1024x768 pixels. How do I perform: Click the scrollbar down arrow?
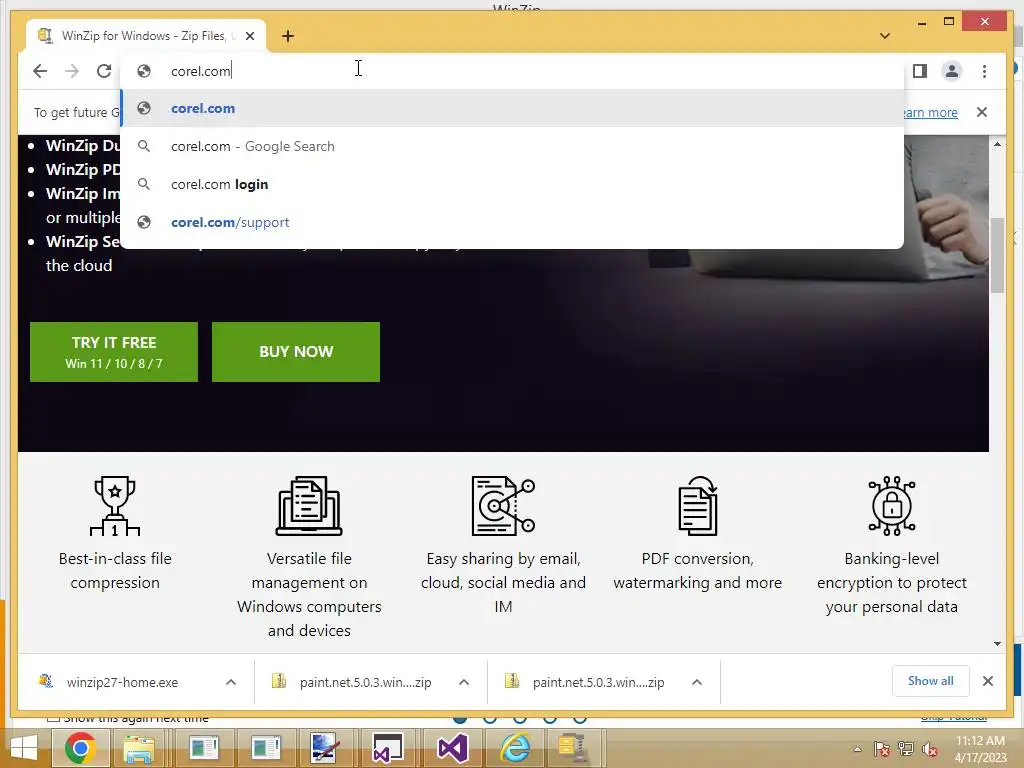(x=997, y=644)
